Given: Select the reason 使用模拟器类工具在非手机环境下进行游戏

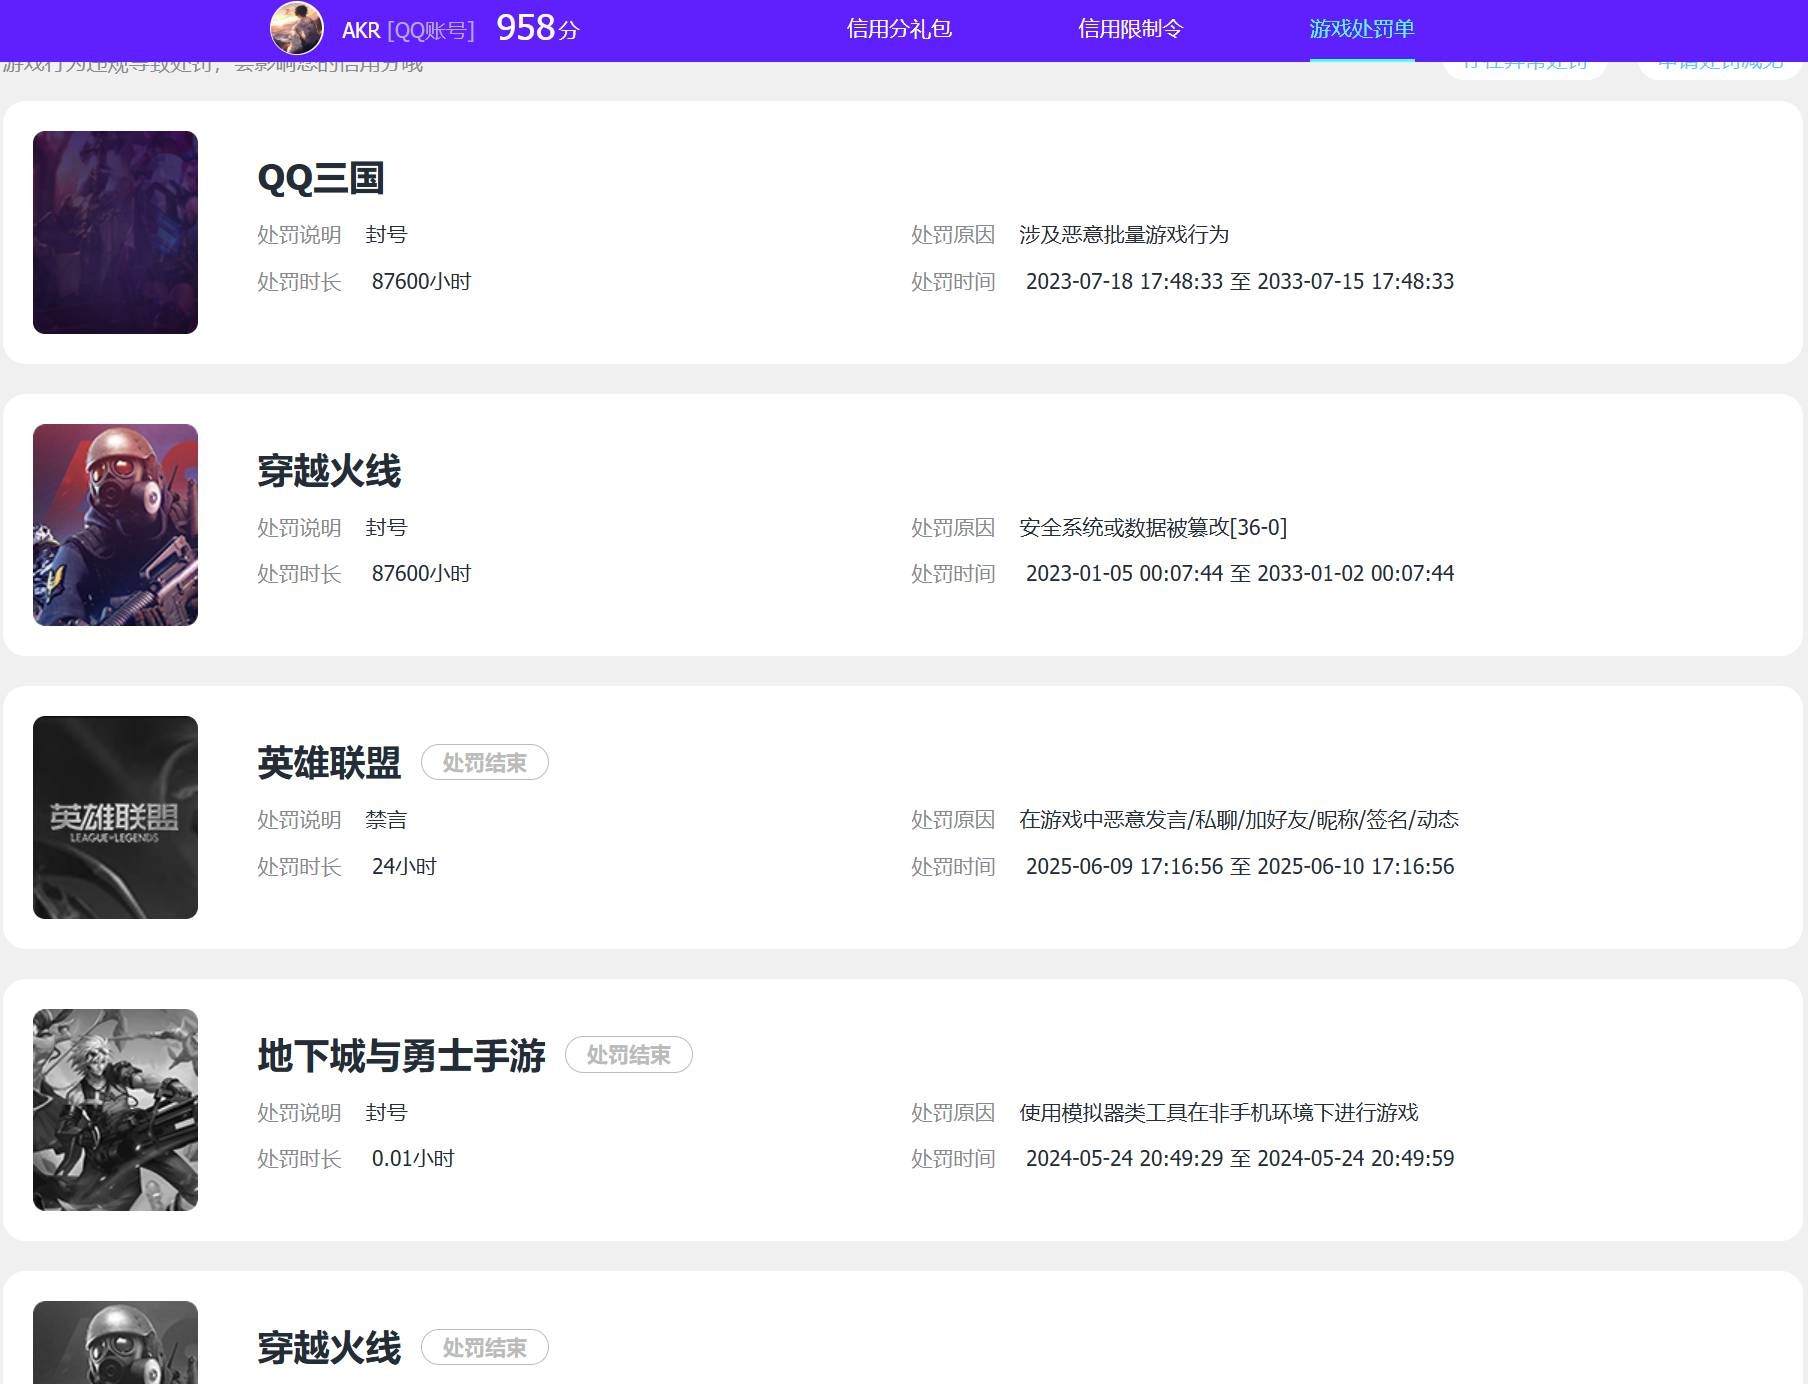Looking at the screenshot, I should tap(1219, 1112).
